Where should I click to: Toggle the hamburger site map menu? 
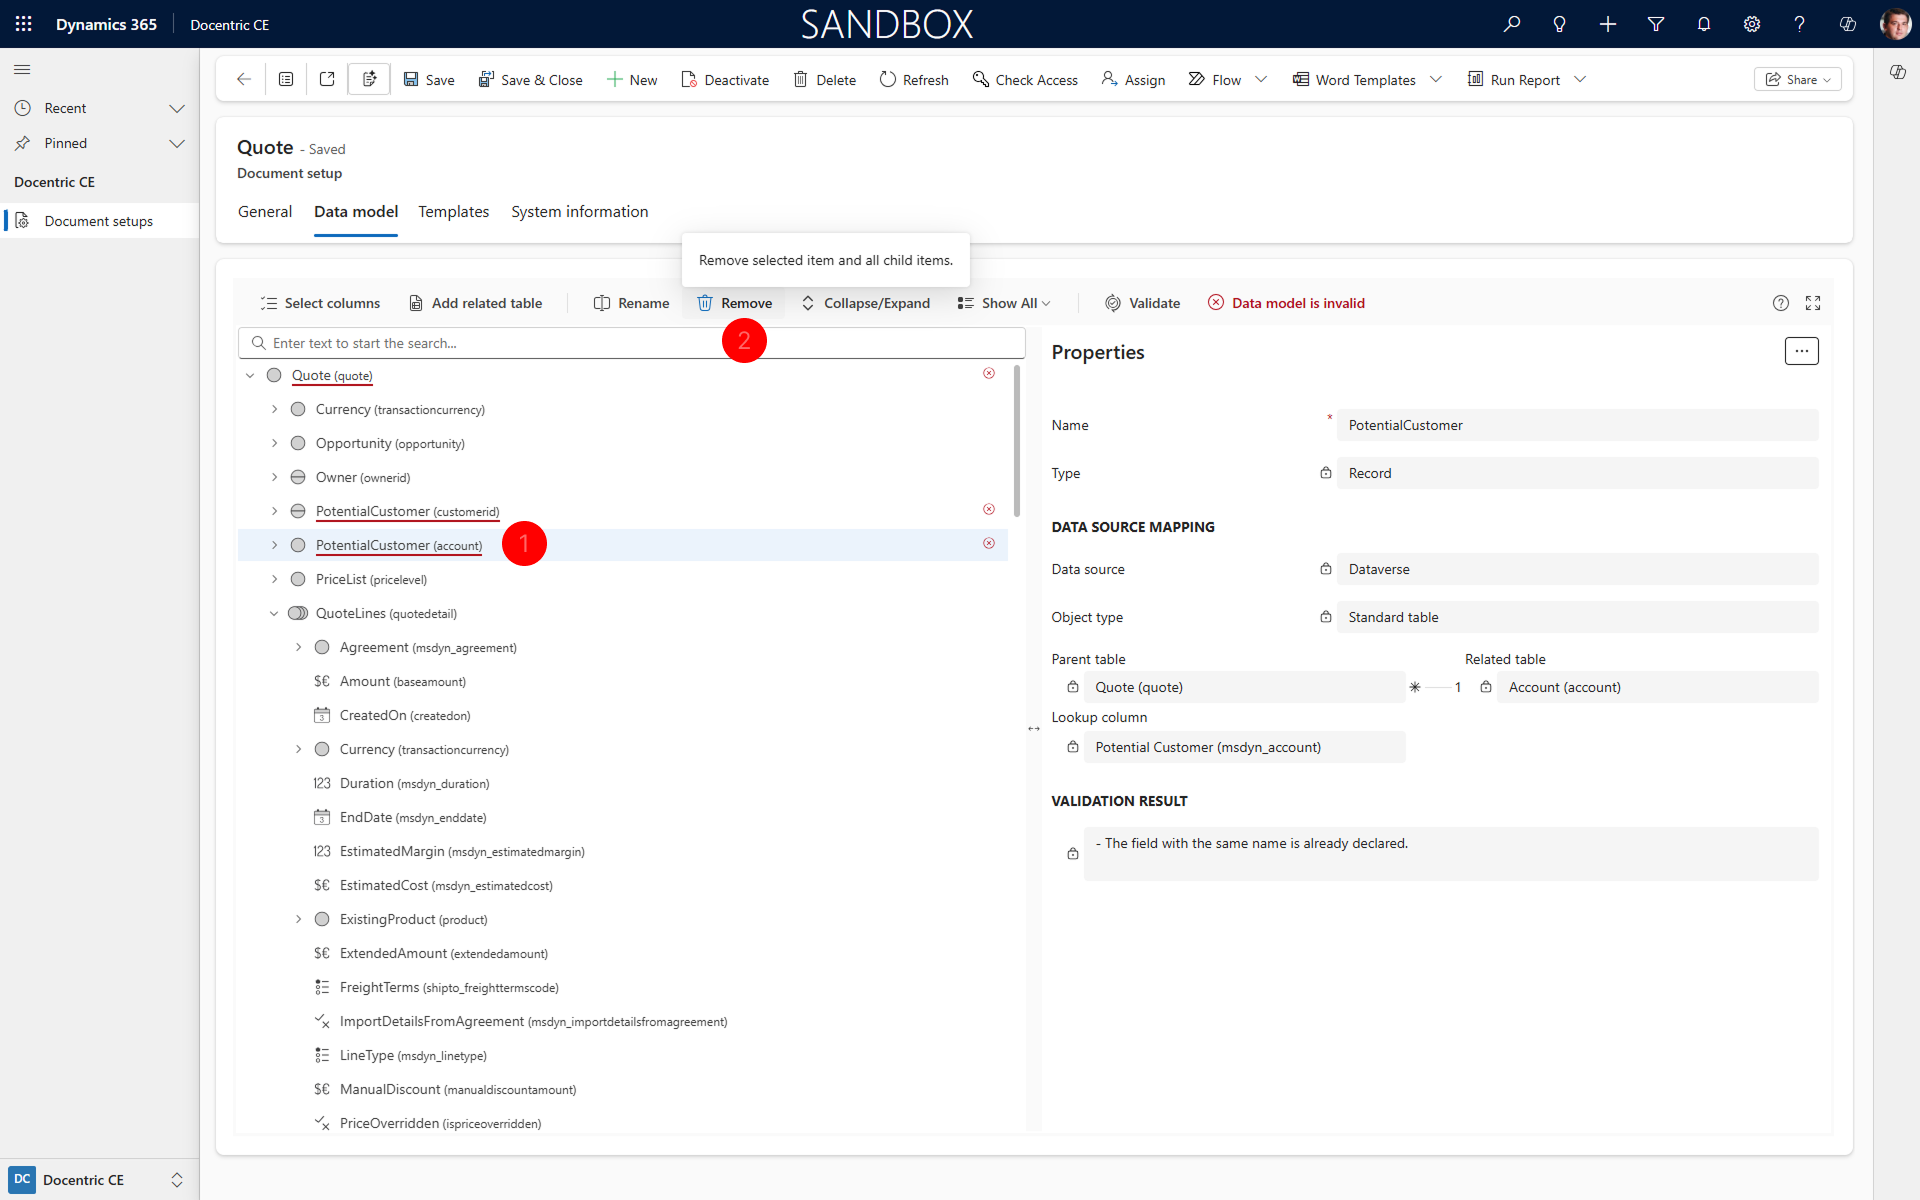tap(22, 69)
